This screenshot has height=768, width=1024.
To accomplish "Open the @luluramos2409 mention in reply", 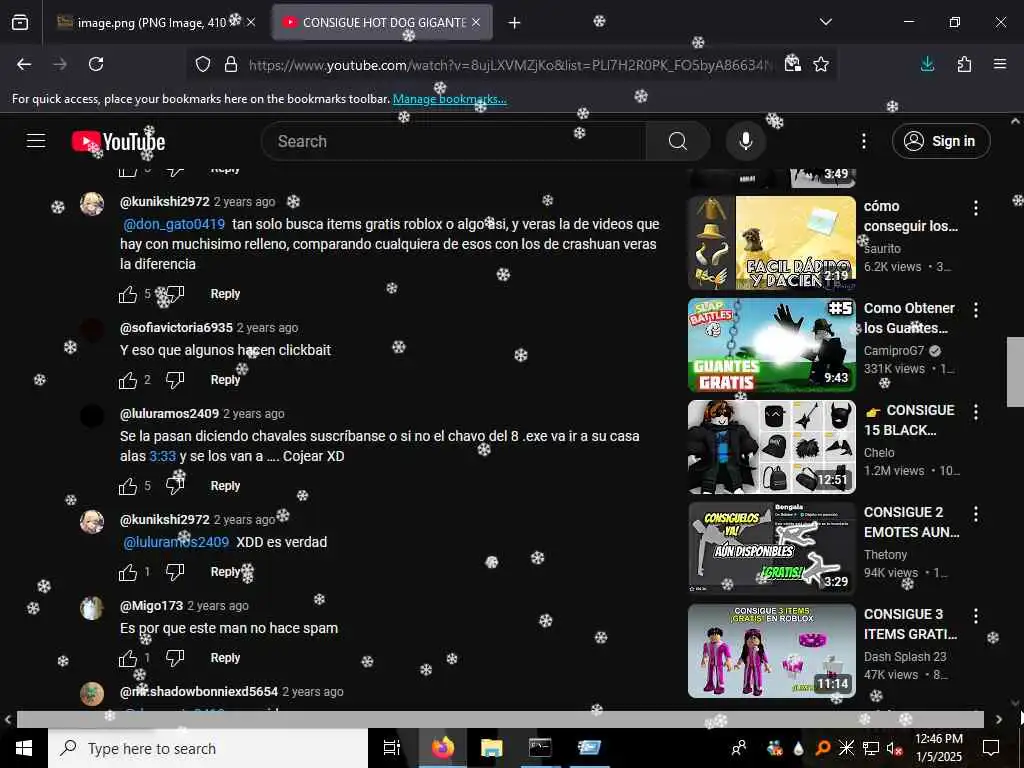I will point(176,542).
